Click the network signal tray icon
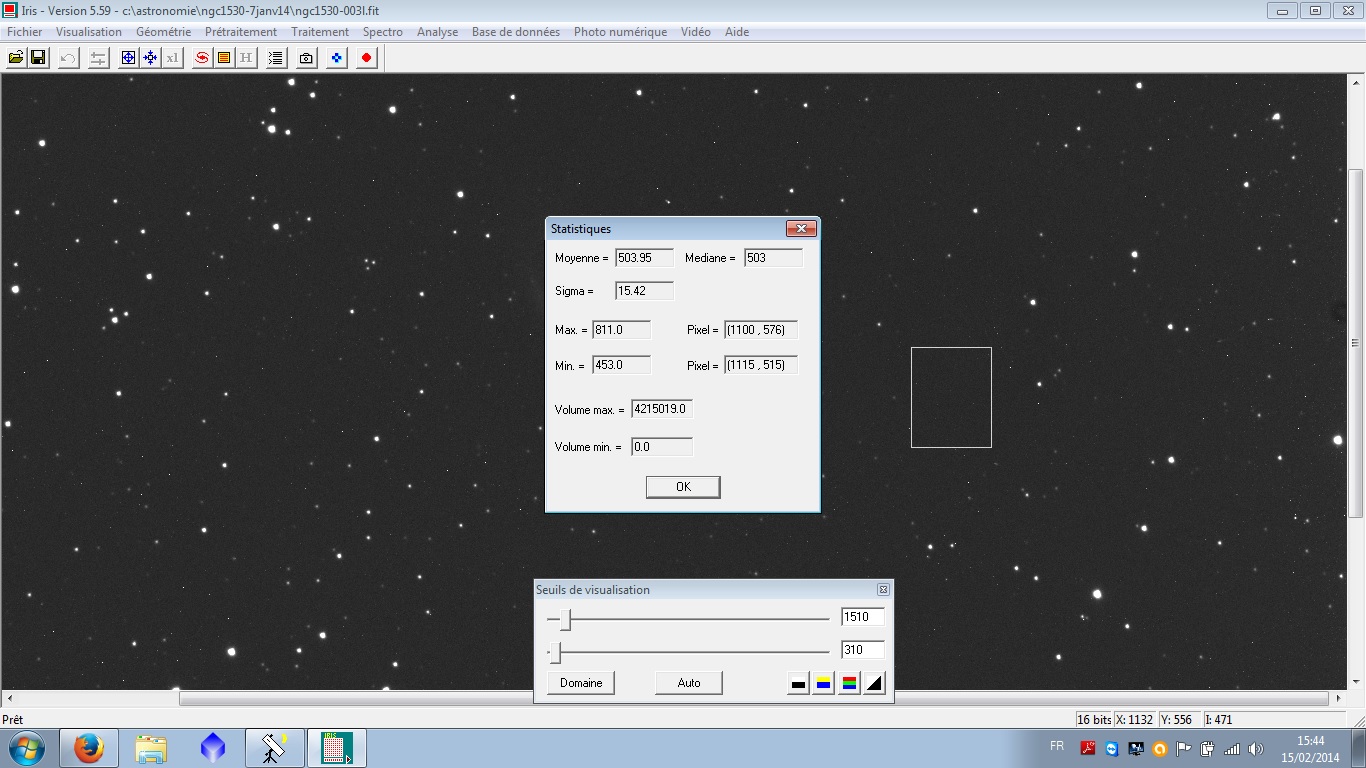The image size is (1366, 768). (1232, 748)
